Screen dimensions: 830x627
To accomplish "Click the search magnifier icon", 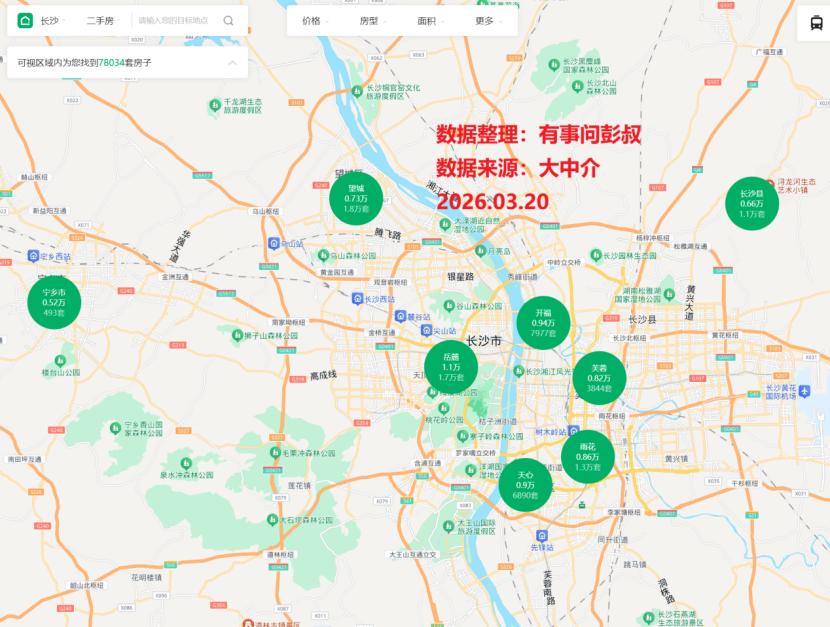I will pos(229,20).
